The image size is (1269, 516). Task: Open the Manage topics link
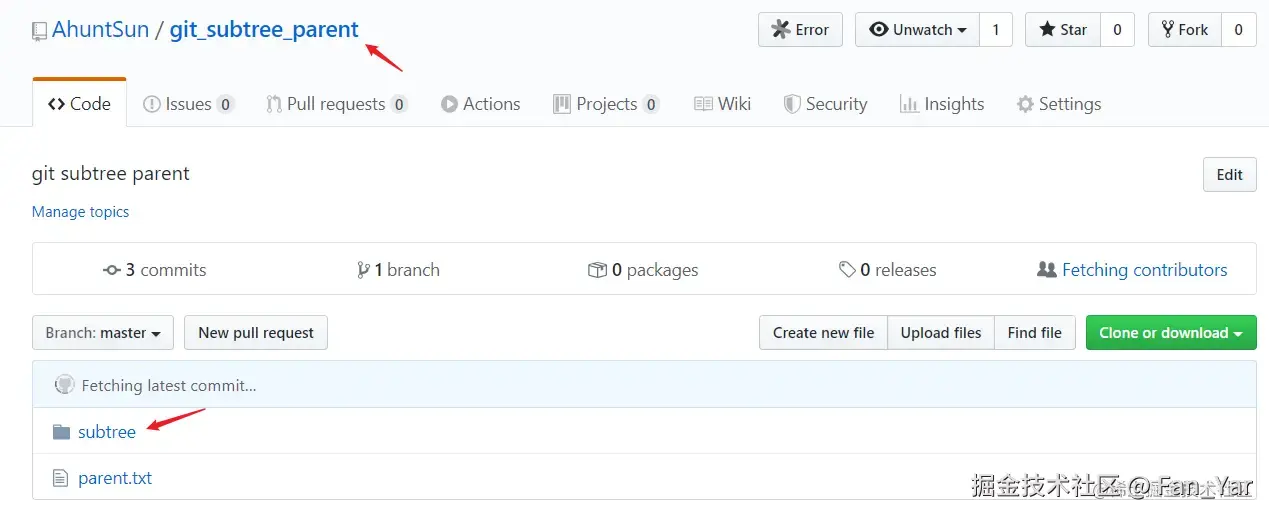(80, 212)
